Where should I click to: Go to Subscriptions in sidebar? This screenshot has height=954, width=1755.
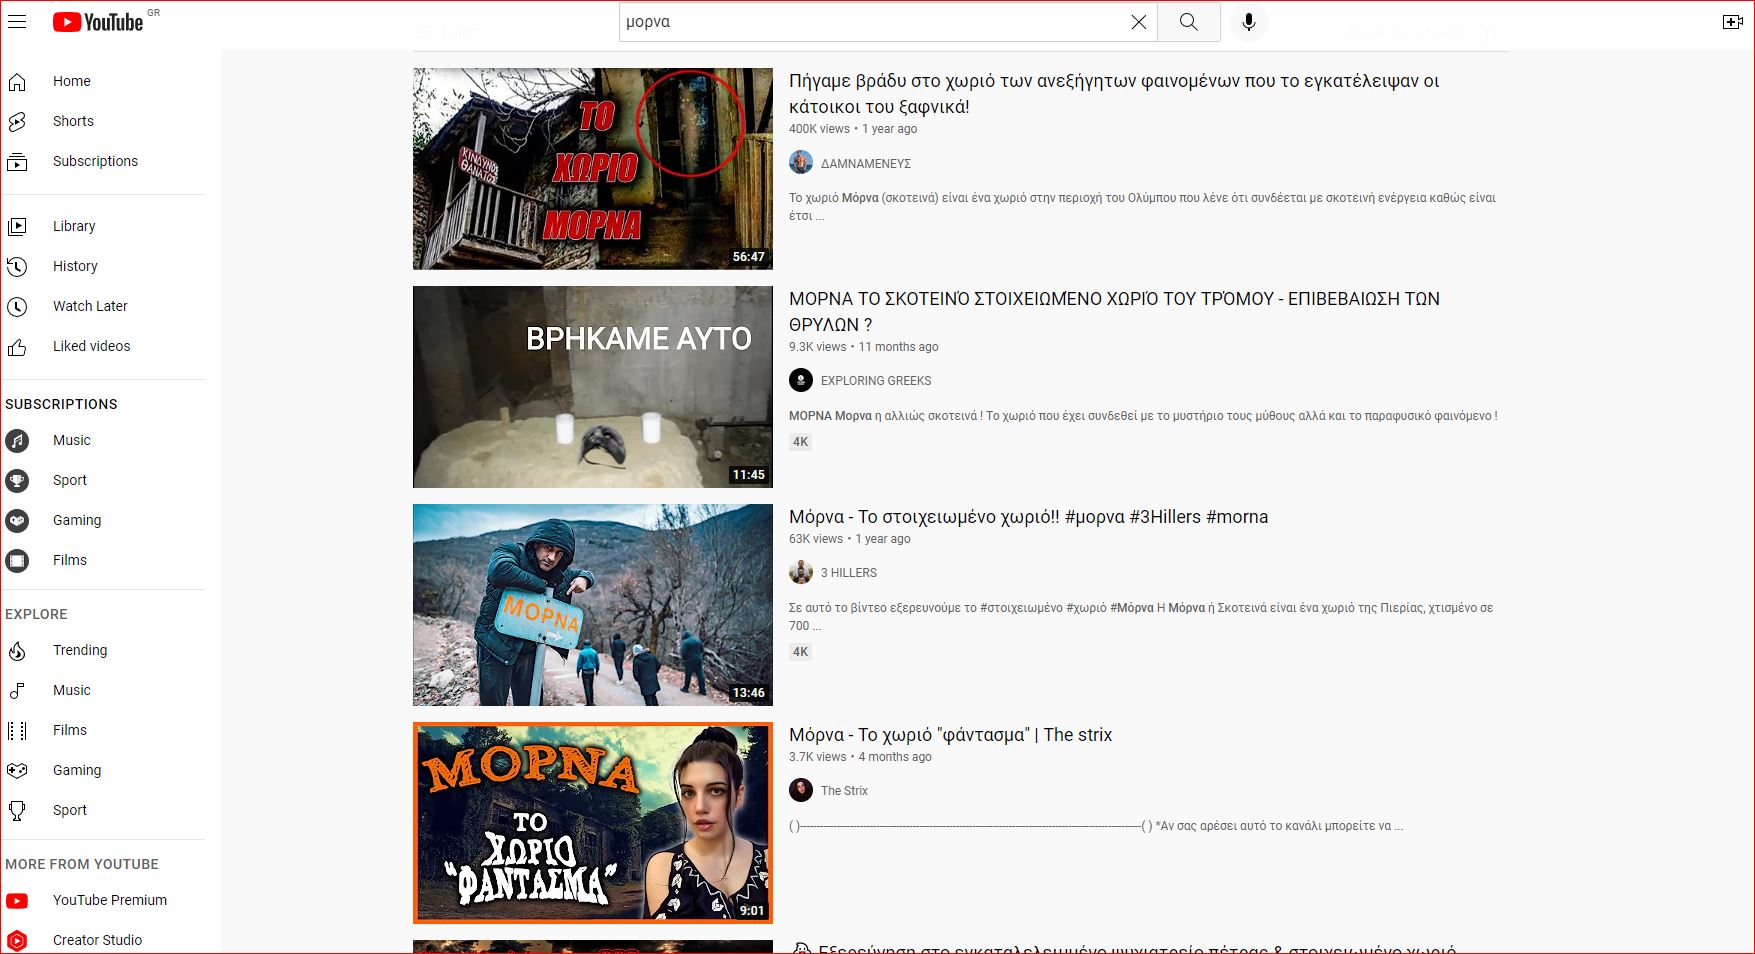pos(95,161)
